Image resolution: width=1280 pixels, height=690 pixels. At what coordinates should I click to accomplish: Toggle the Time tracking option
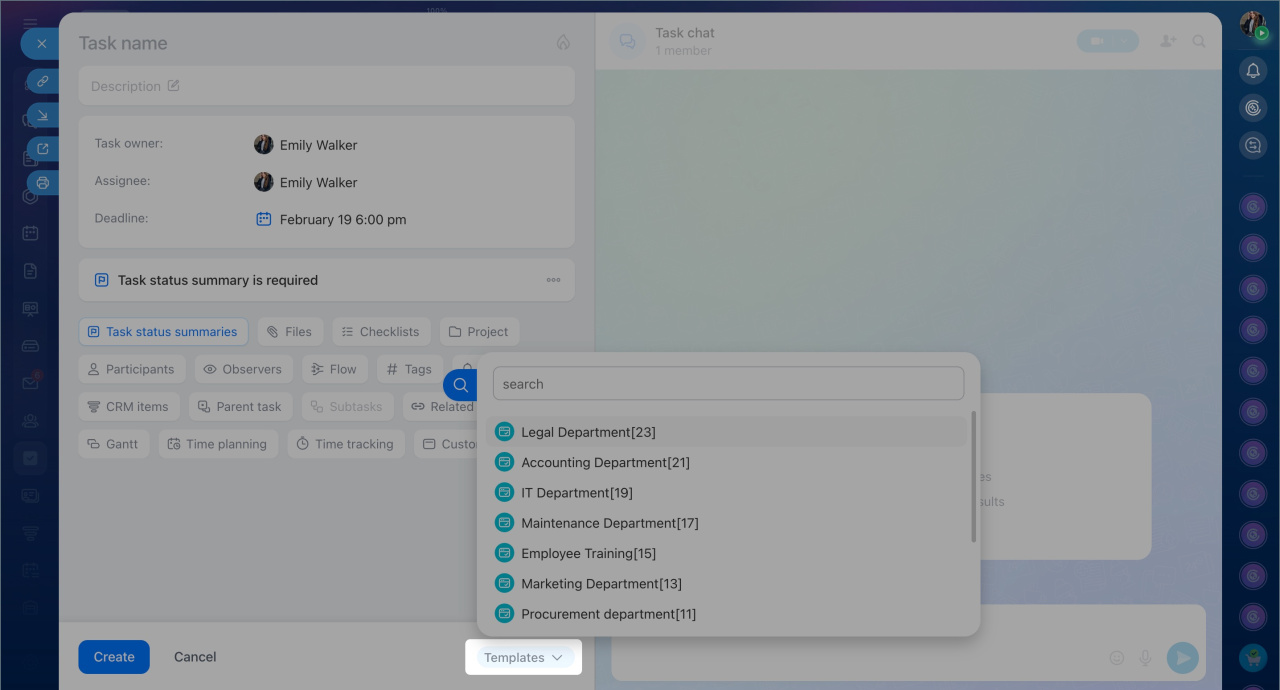(x=345, y=444)
